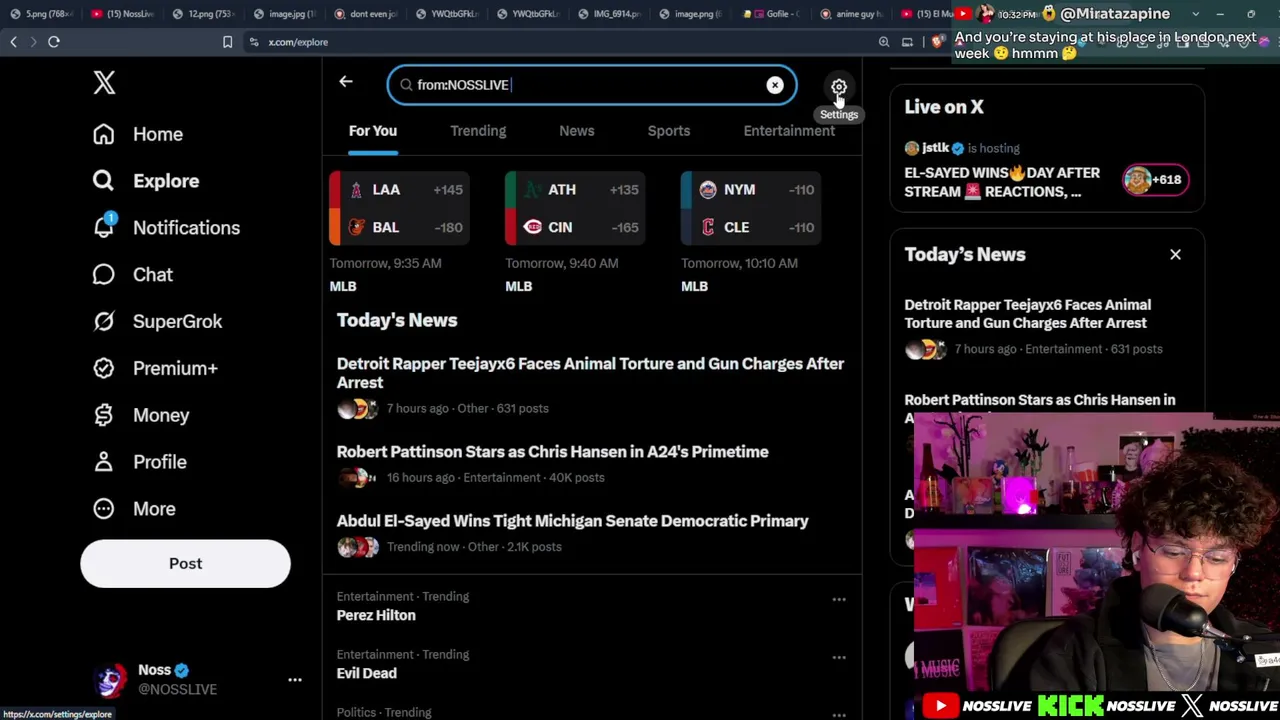Click the bookmark icon in the address bar

(x=228, y=42)
